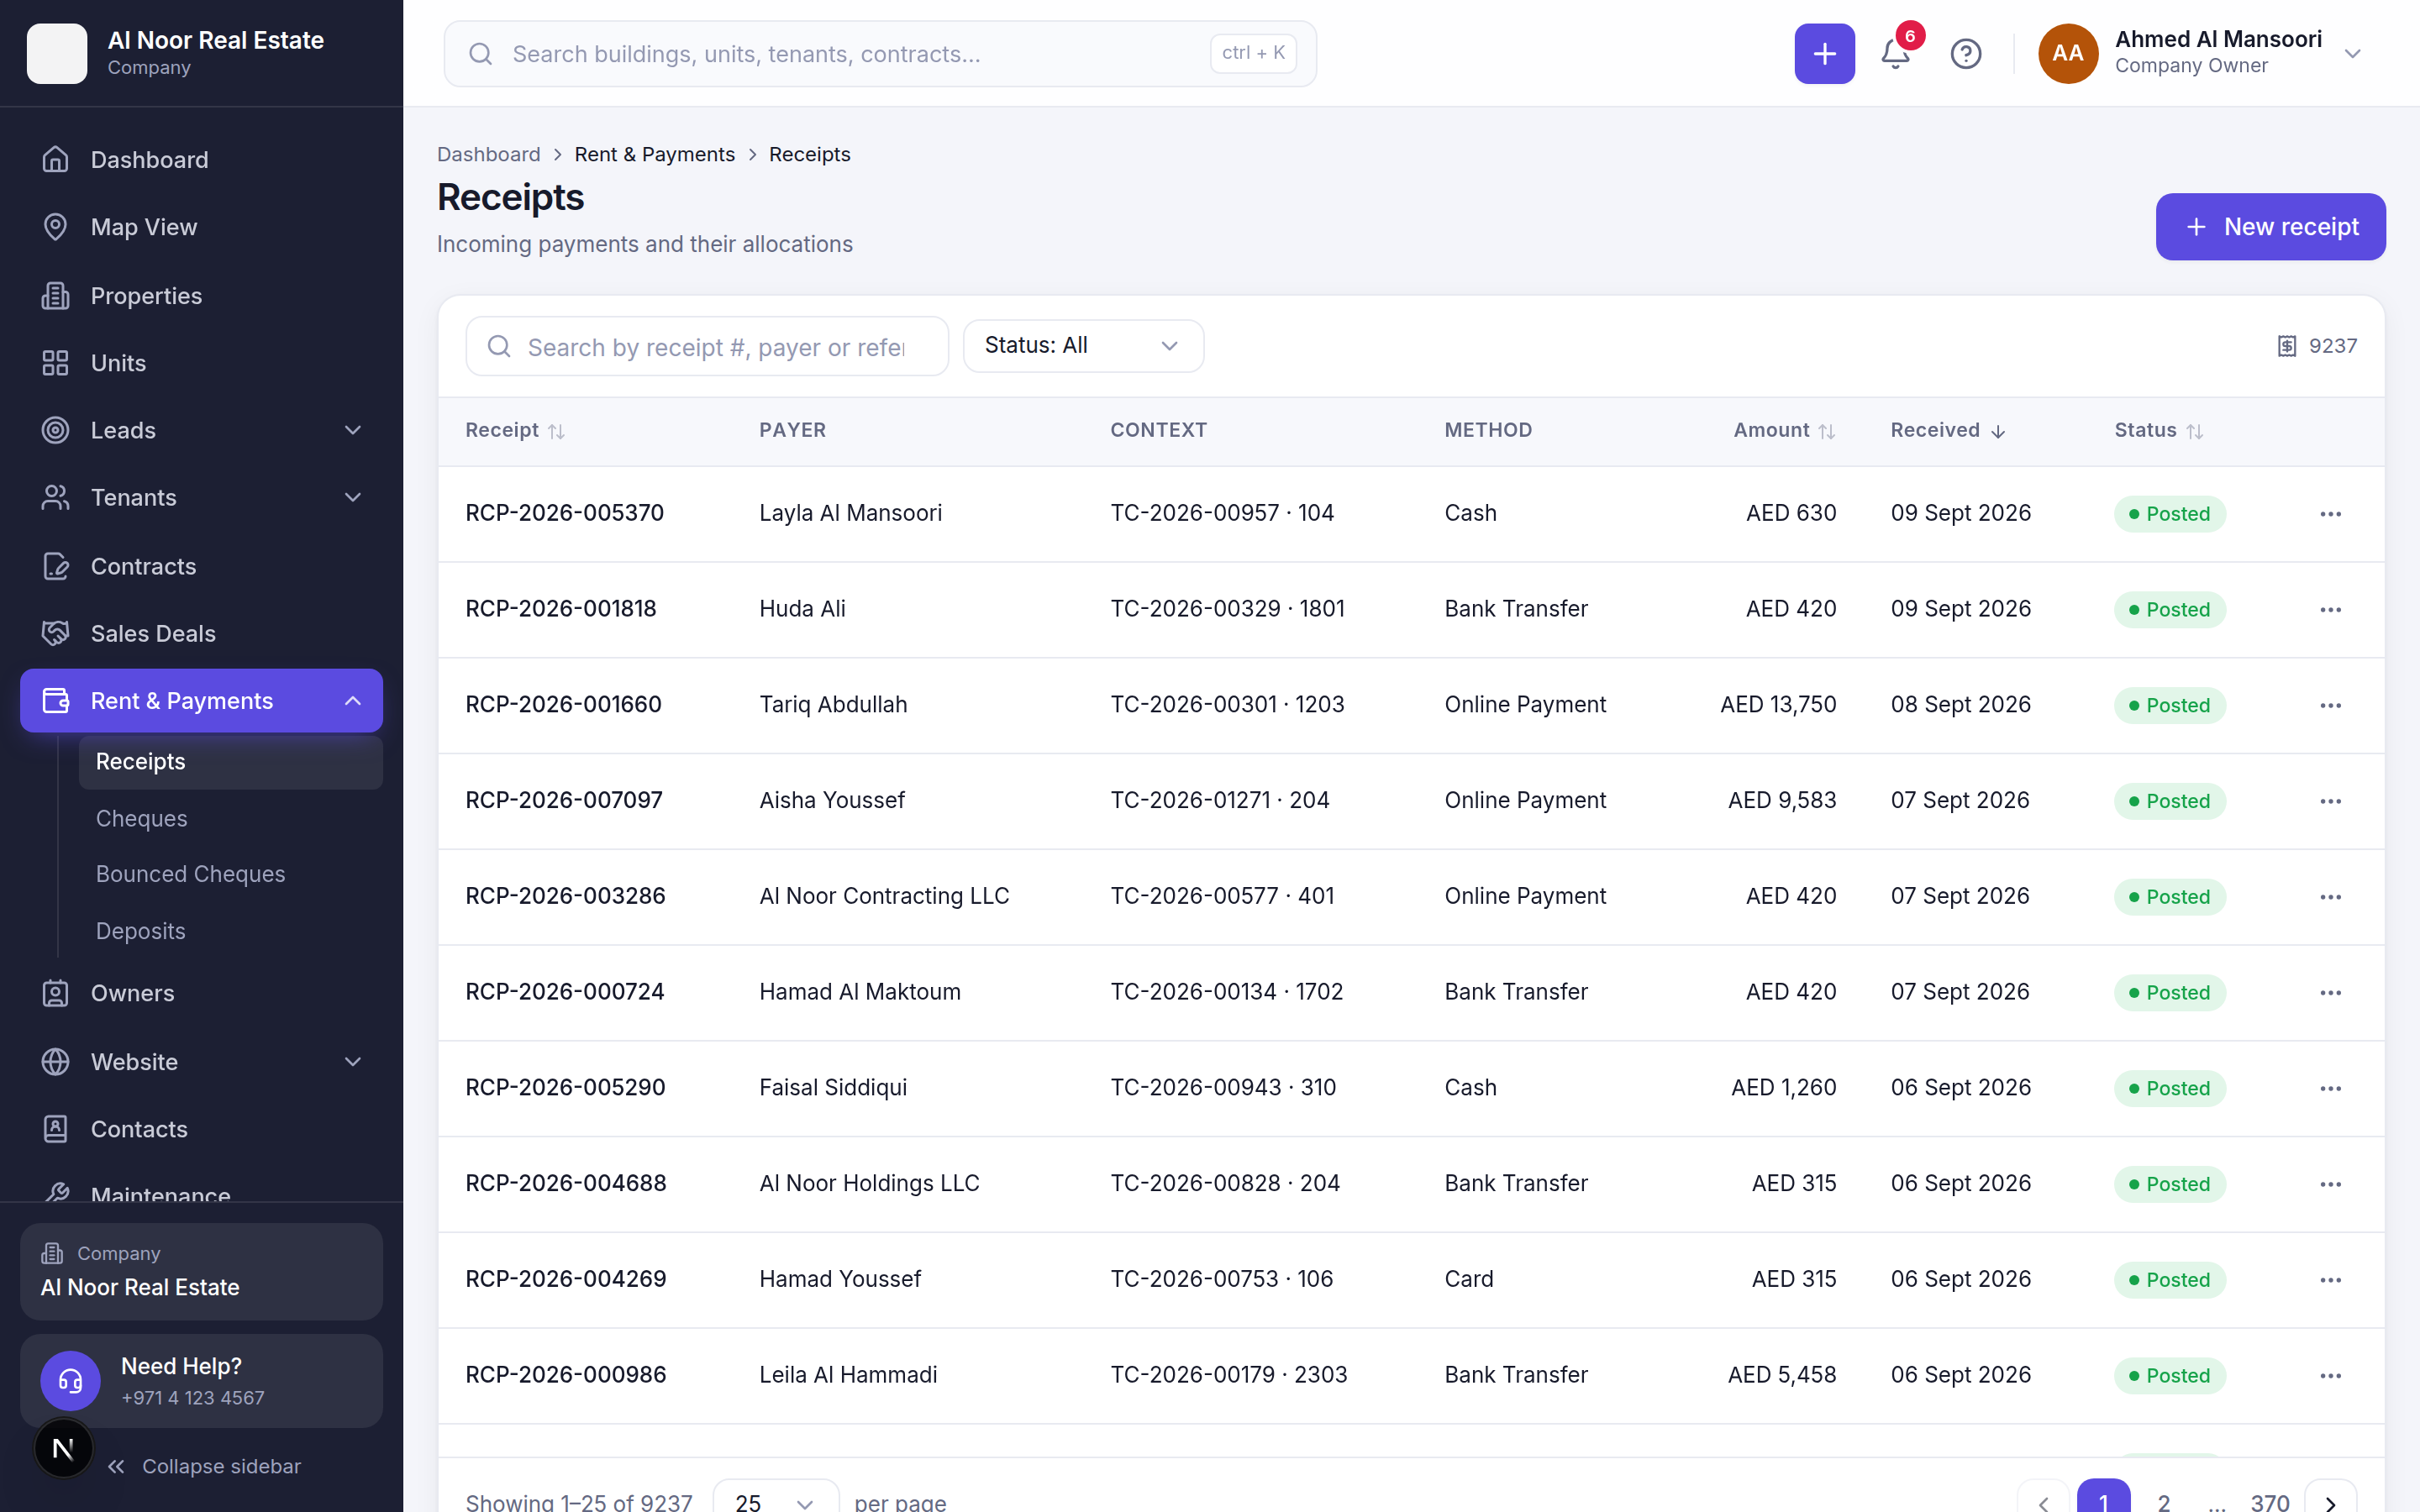Open row actions for Tariq Abdullah receipt
This screenshot has width=2420, height=1512.
click(x=2330, y=705)
